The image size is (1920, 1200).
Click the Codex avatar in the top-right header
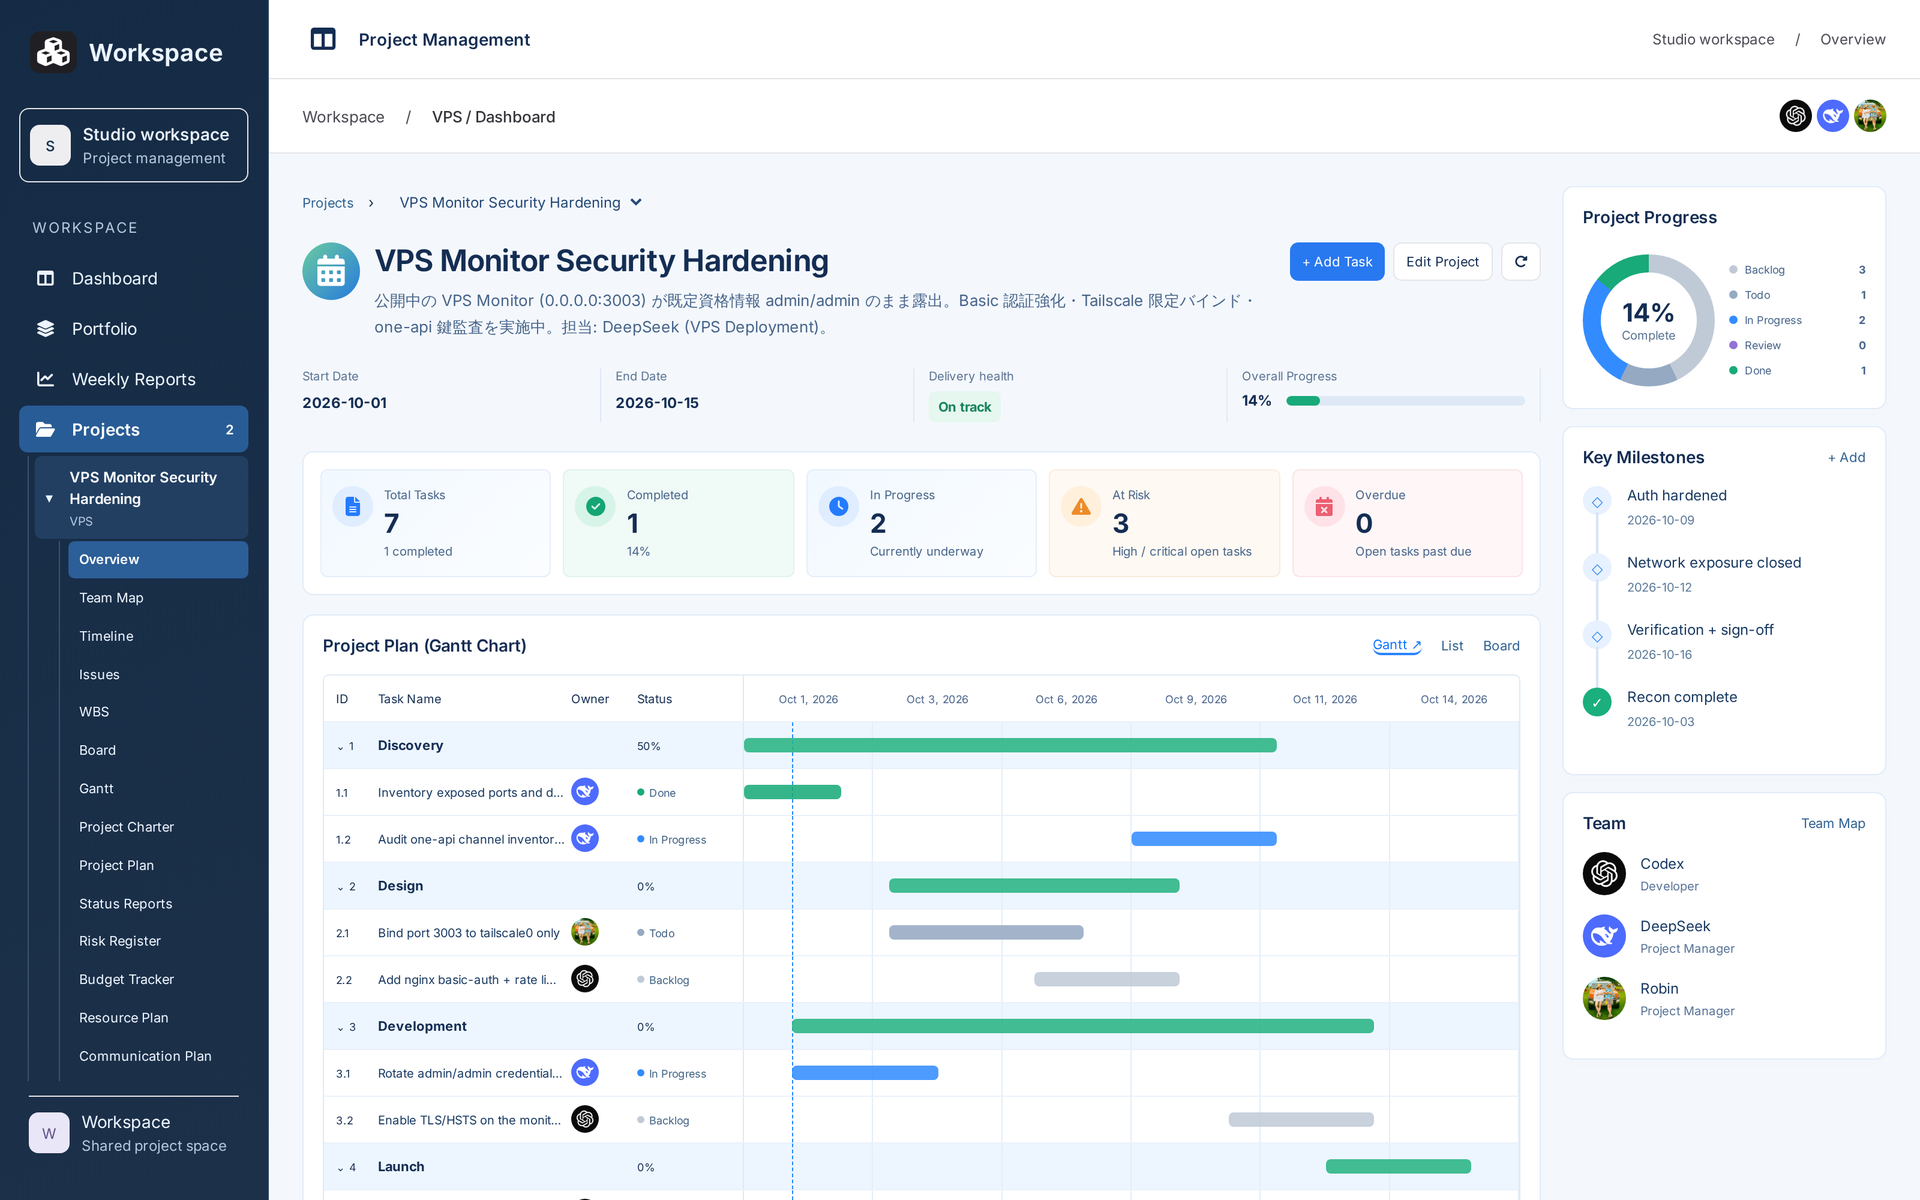(x=1795, y=116)
